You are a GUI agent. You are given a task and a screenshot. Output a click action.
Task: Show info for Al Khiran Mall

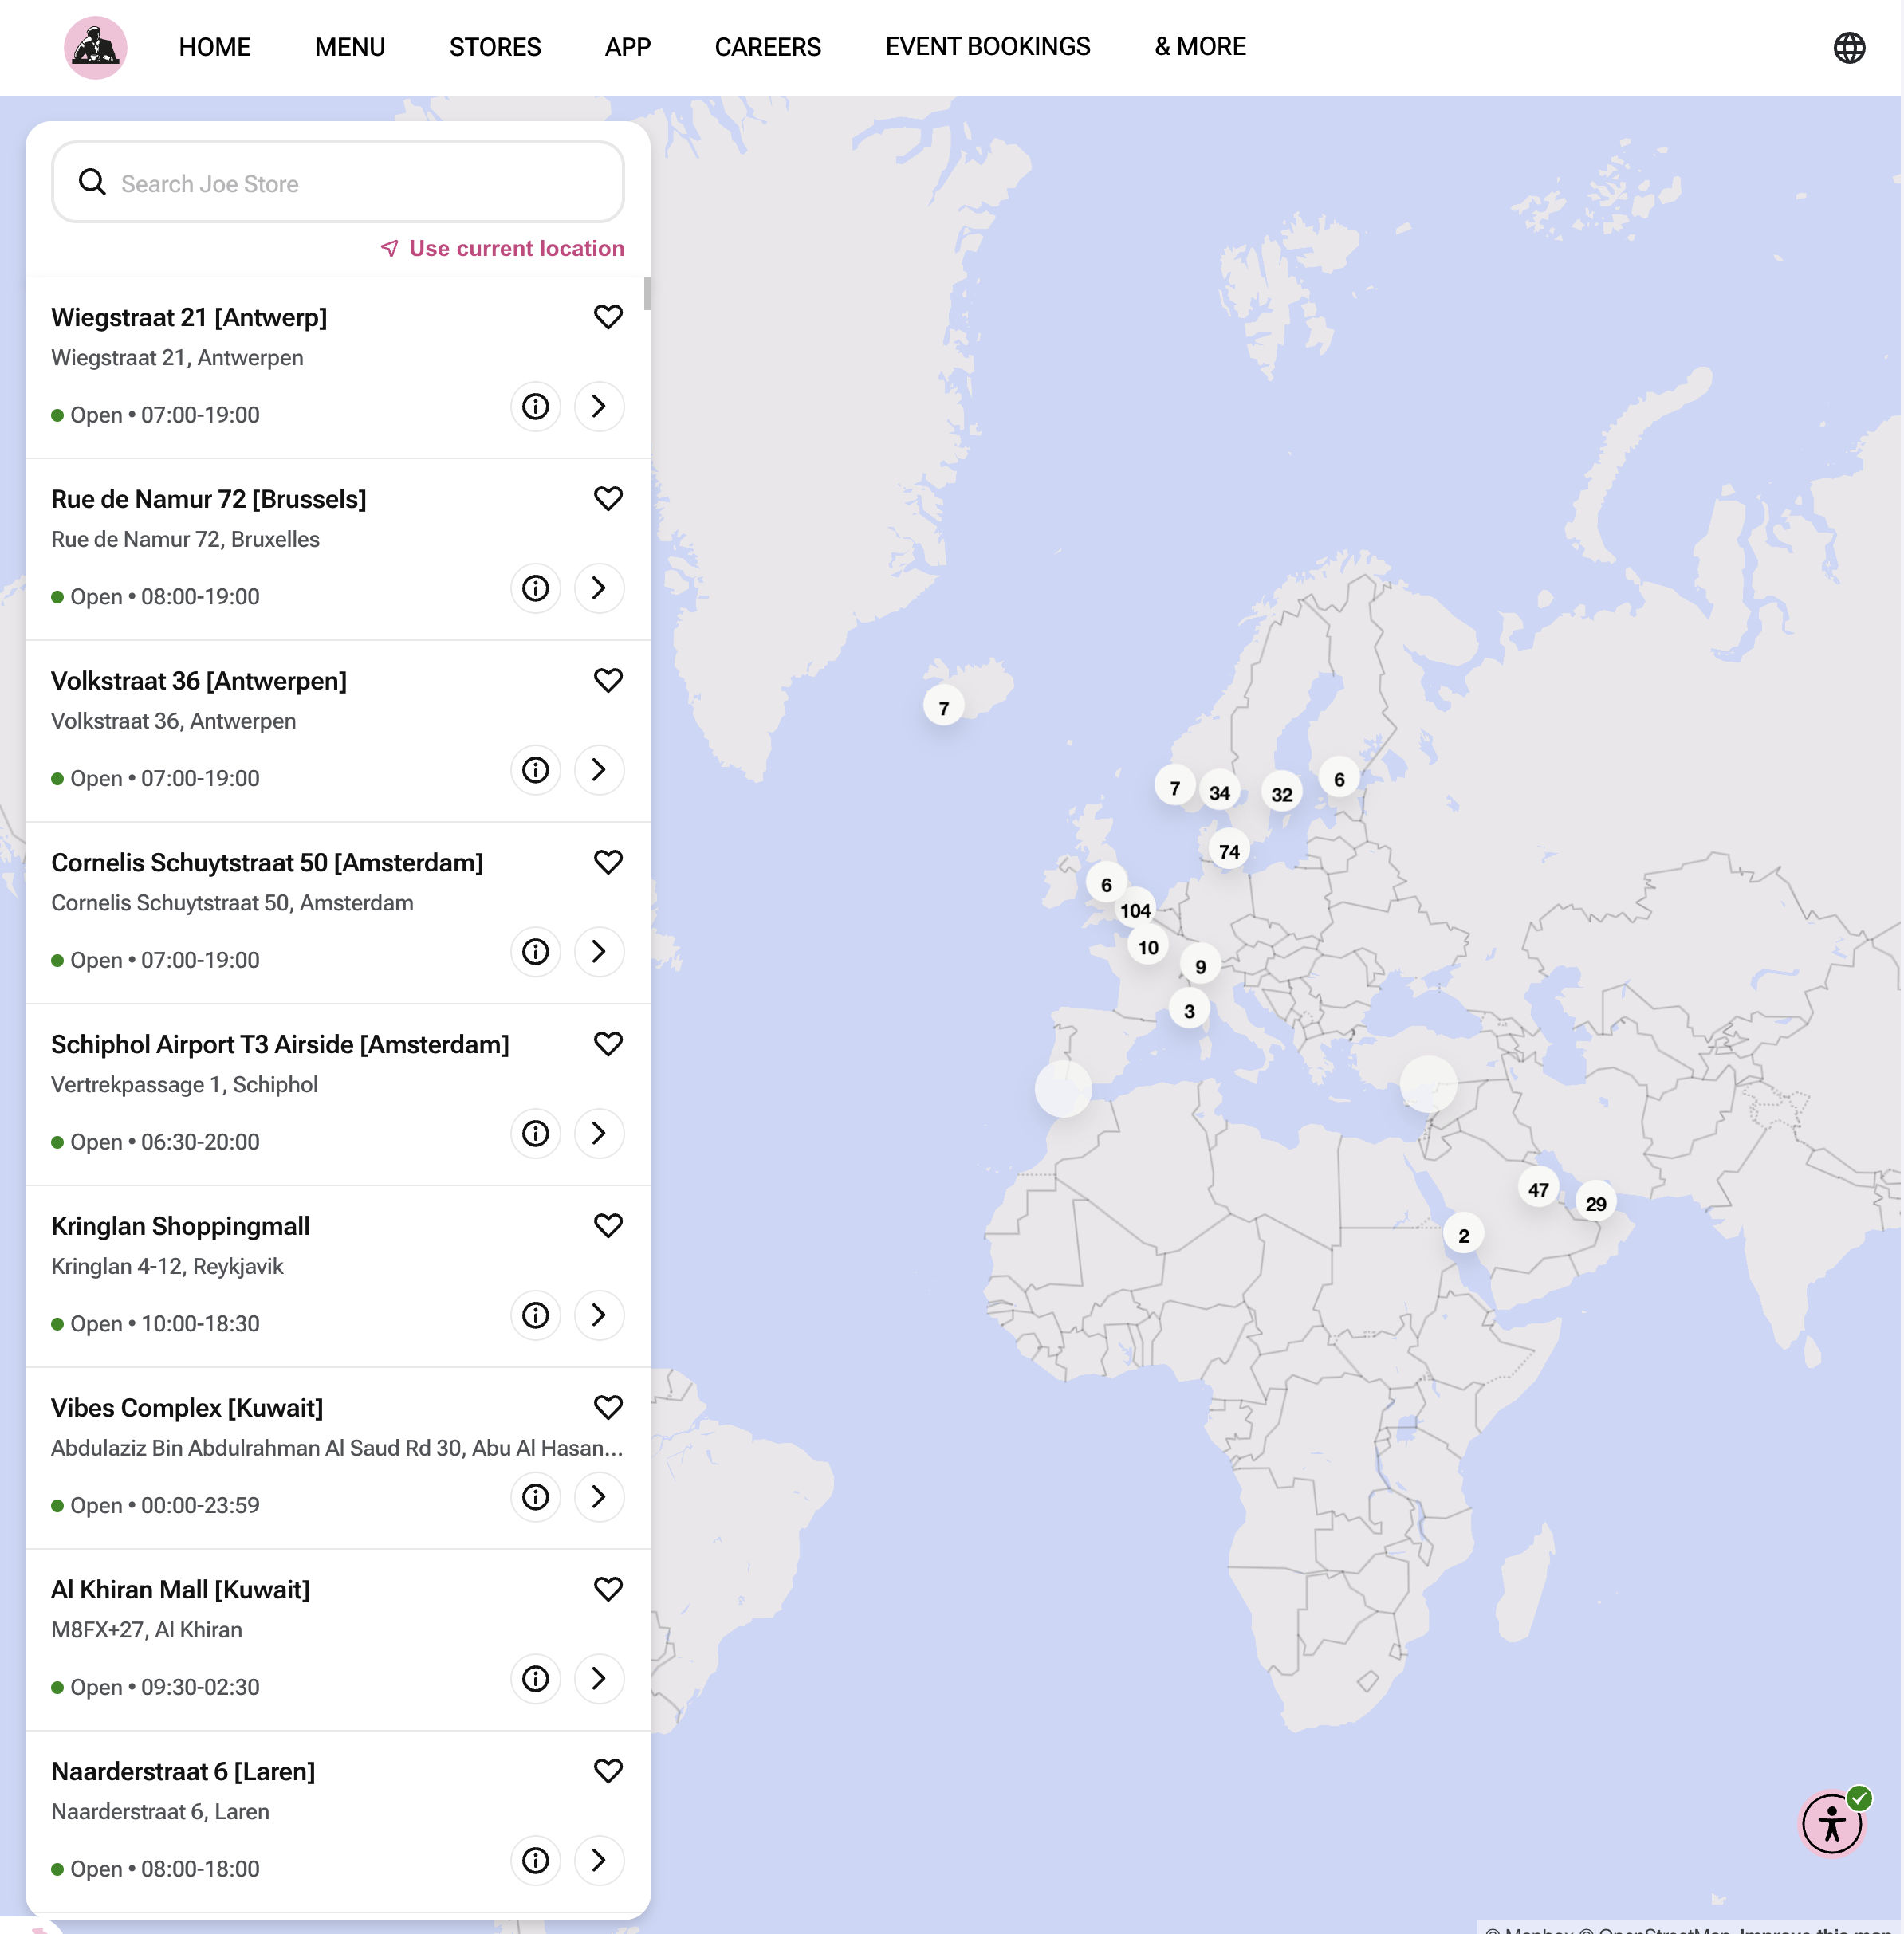coord(536,1679)
